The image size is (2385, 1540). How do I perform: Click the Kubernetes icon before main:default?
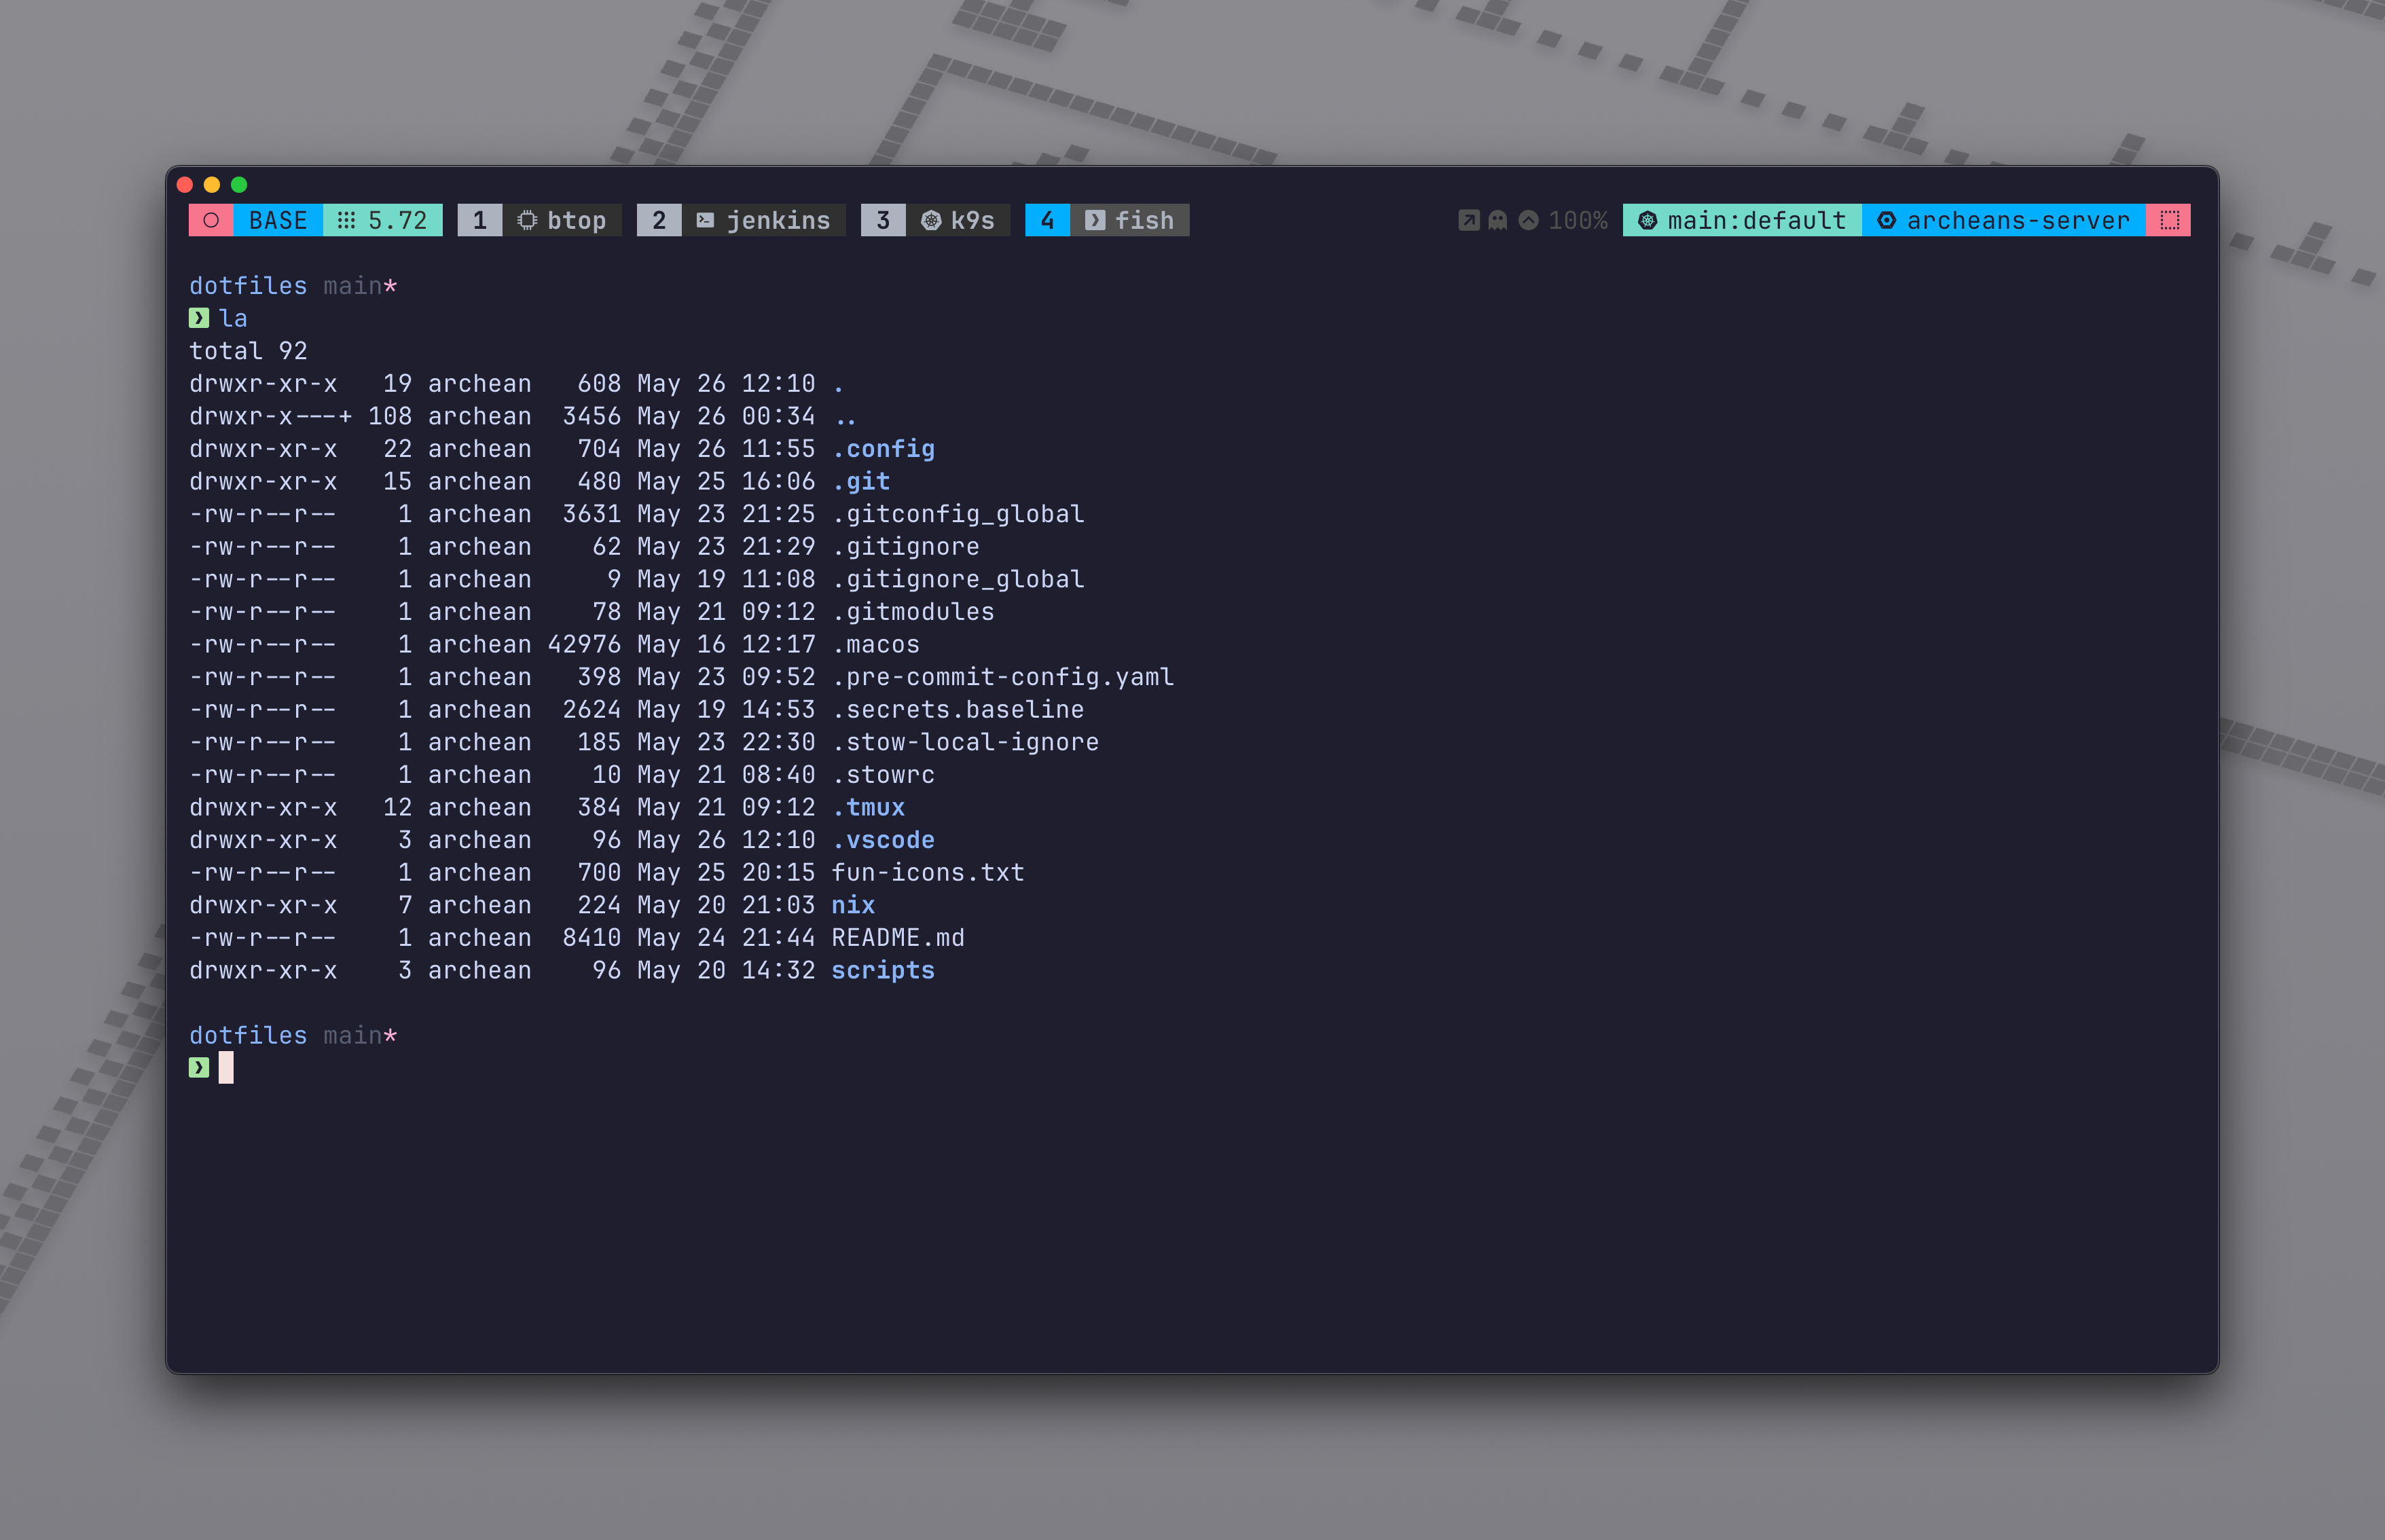pos(1647,220)
